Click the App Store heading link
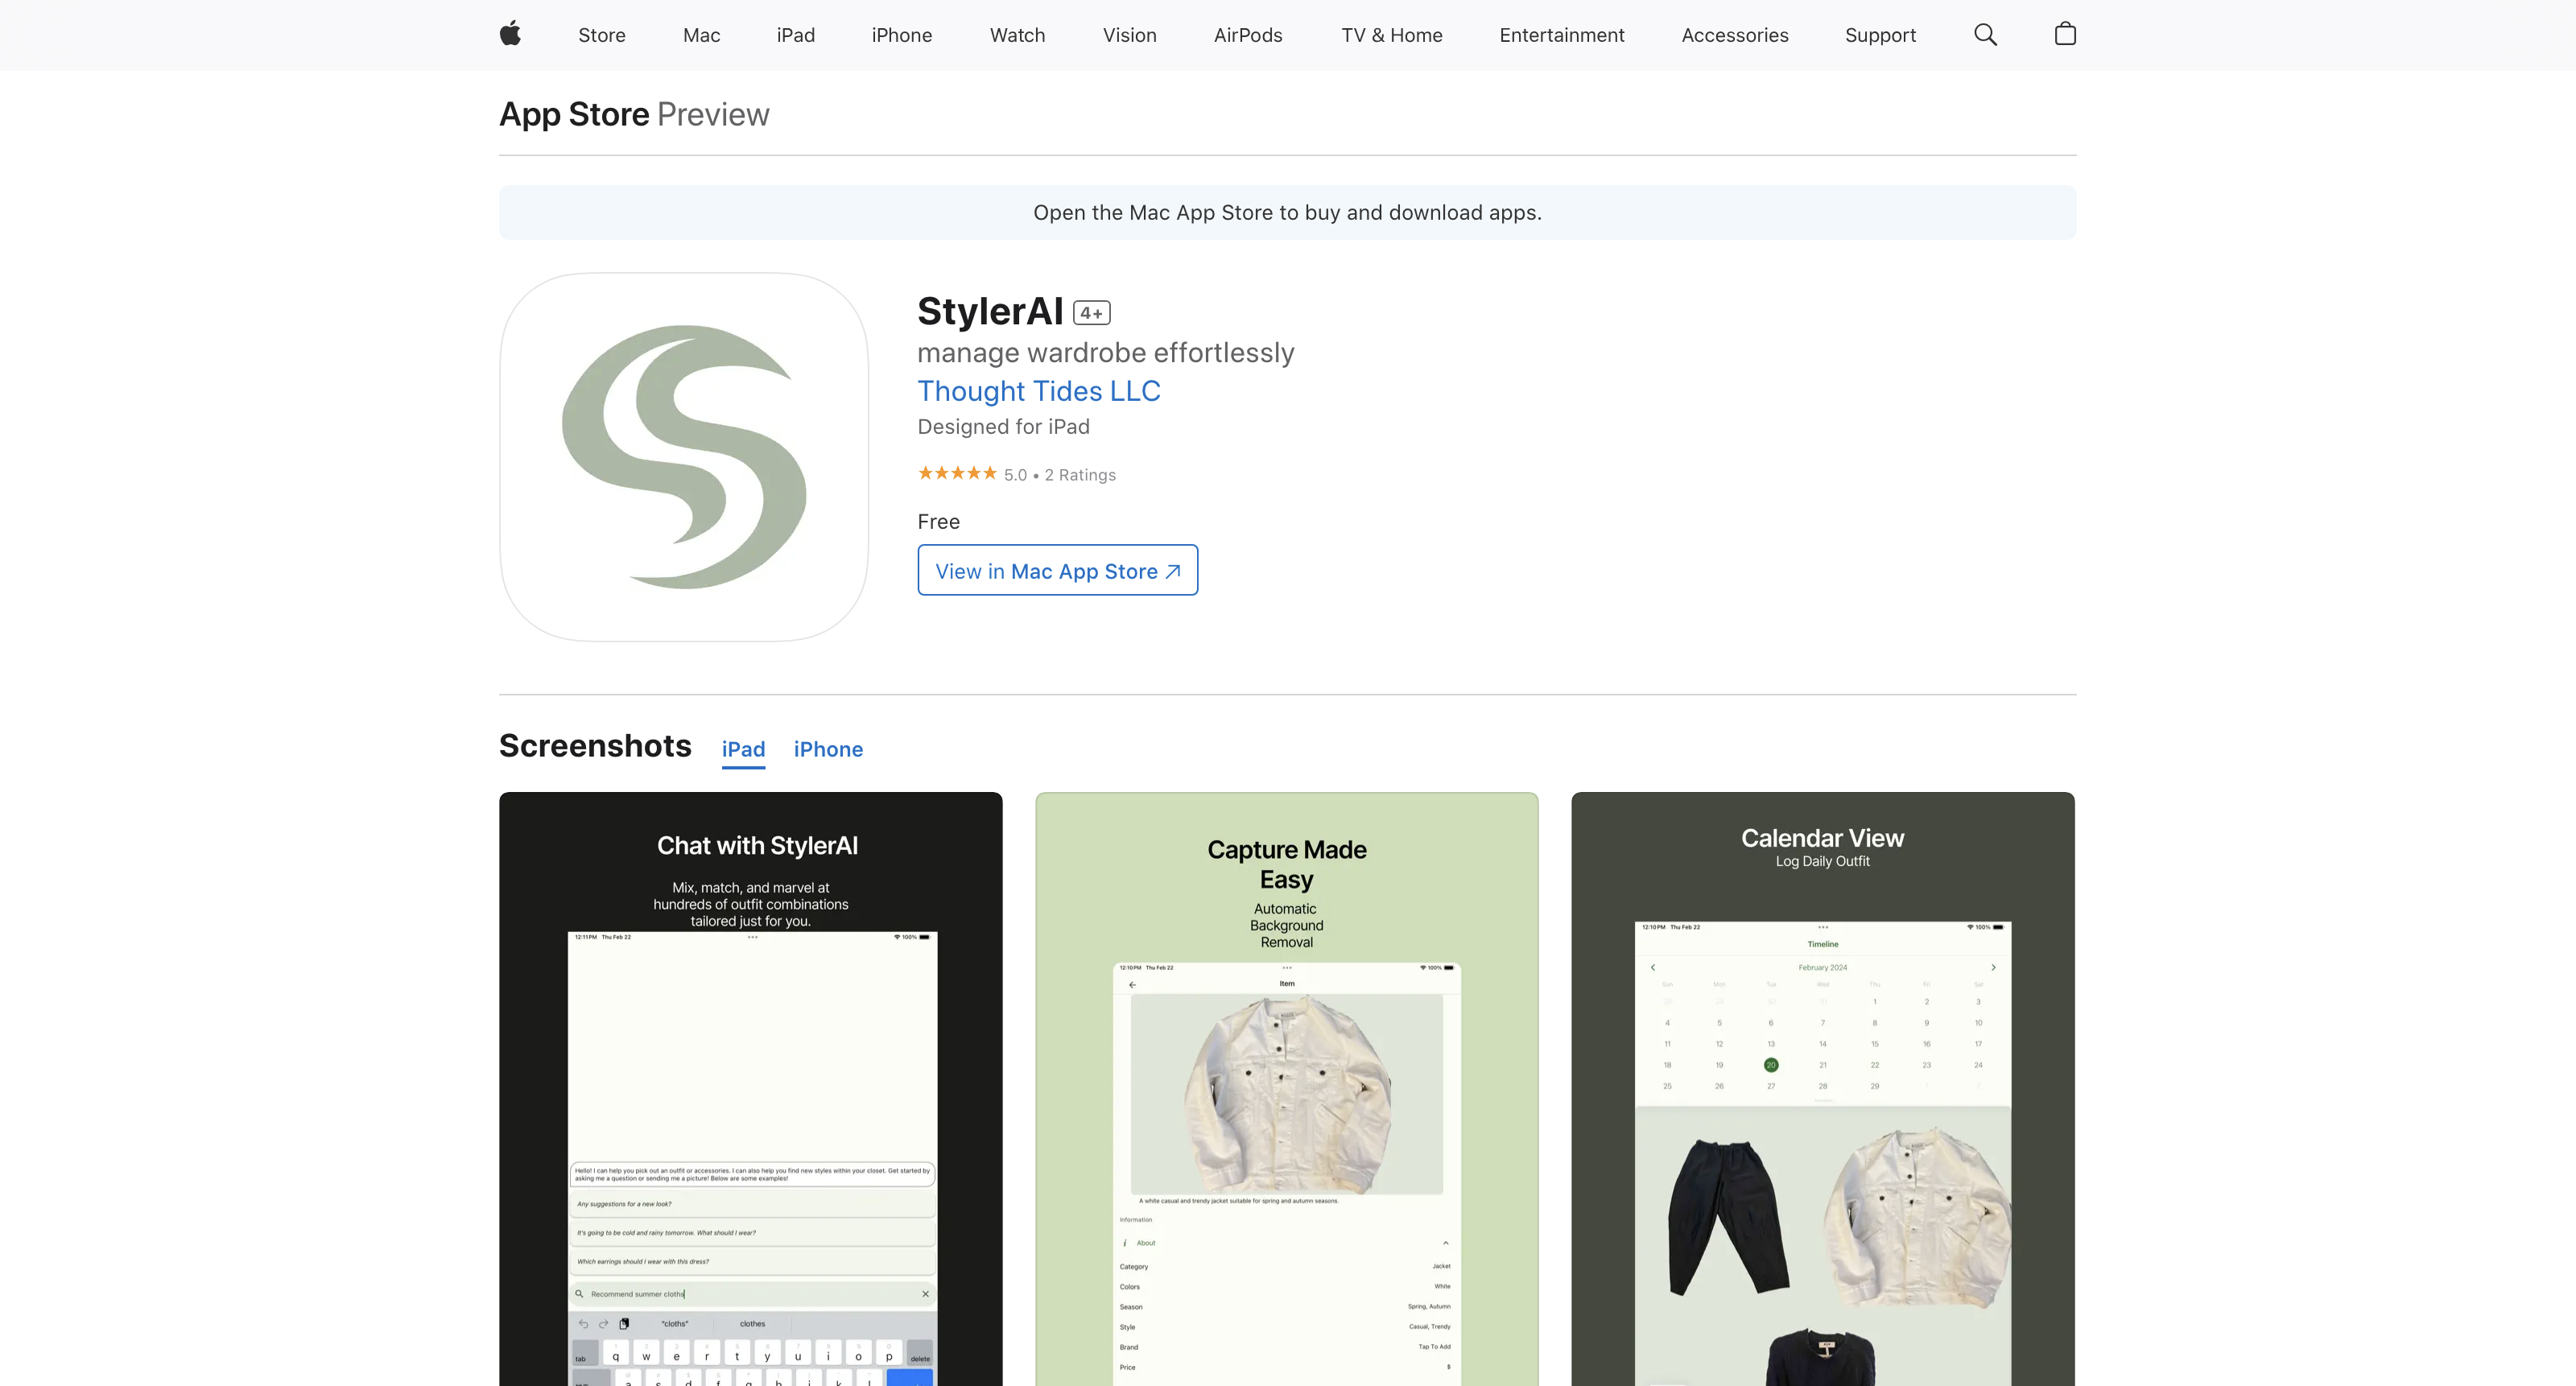This screenshot has width=2576, height=1386. click(574, 114)
